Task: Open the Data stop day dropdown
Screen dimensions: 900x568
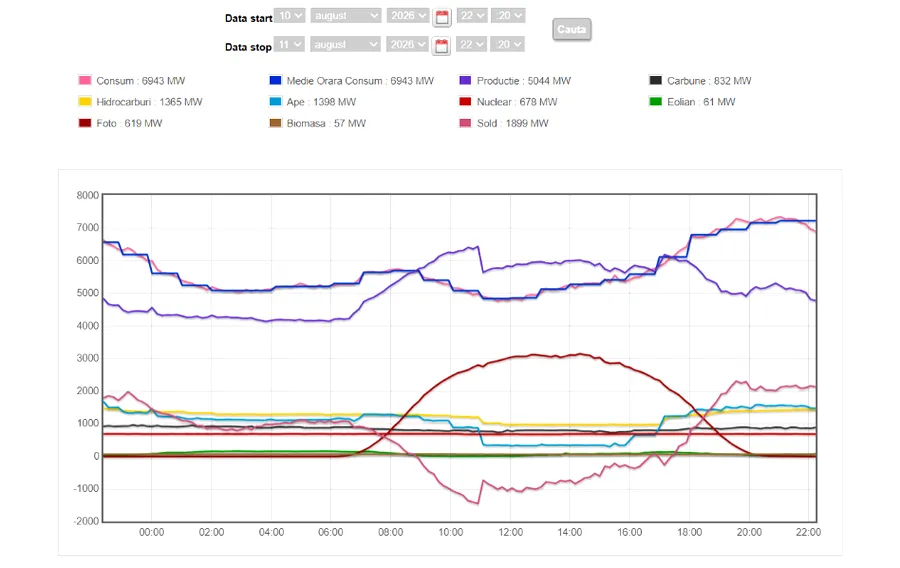Action: (289, 44)
